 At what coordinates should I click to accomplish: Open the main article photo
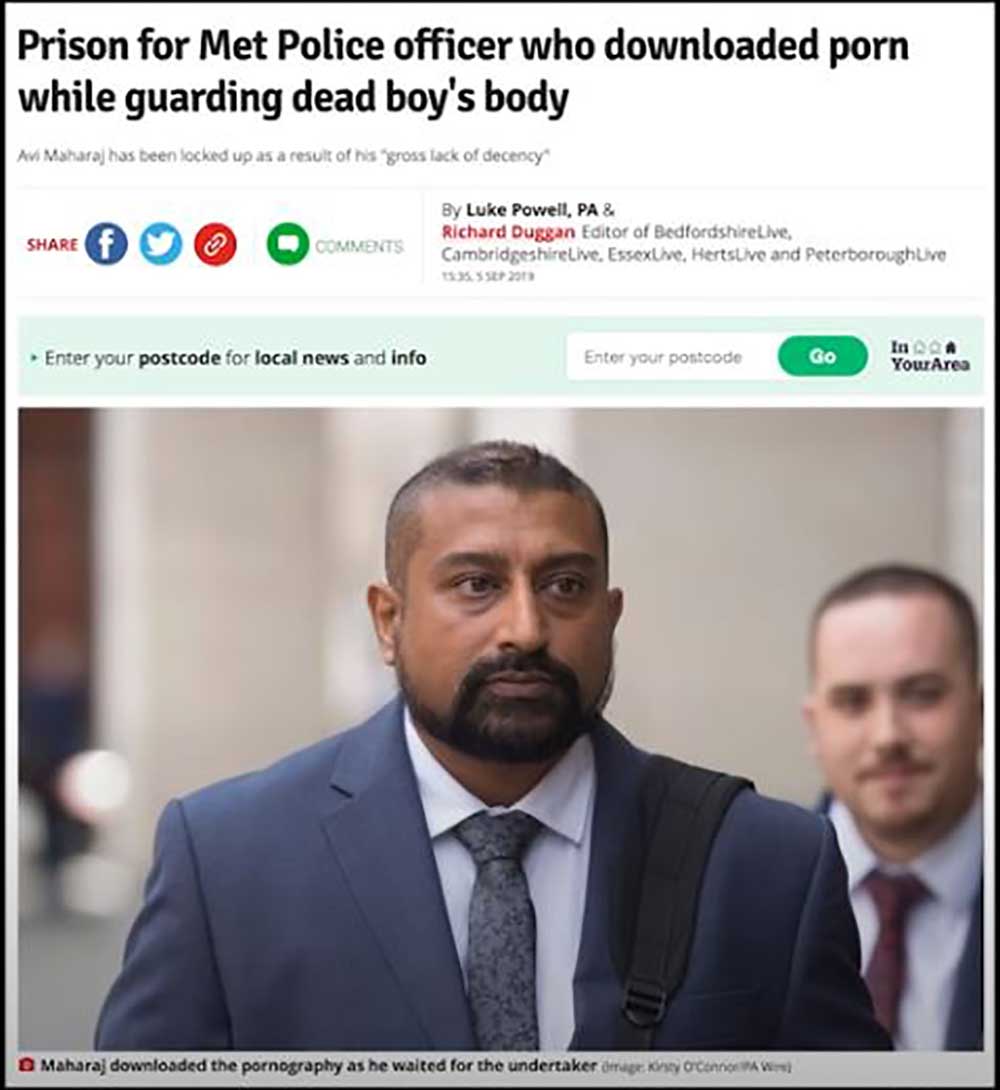pyautogui.click(x=500, y=729)
